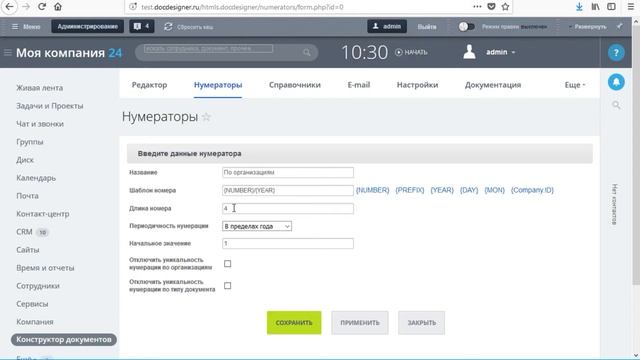Open the admin panel menu button
This screenshot has height=360, width=640.
coord(26,27)
